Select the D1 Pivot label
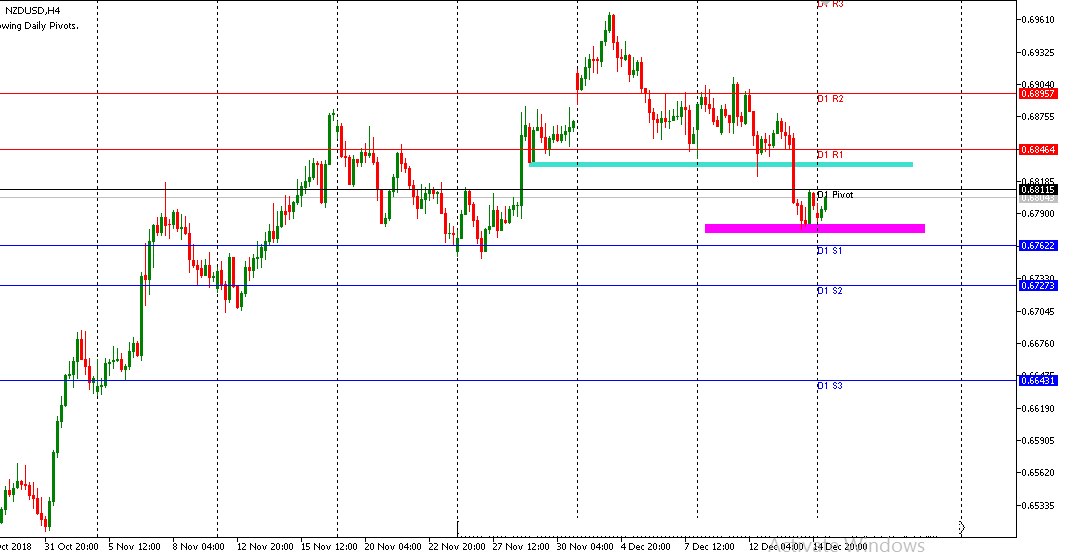Image resolution: width=1065 pixels, height=555 pixels. point(835,195)
